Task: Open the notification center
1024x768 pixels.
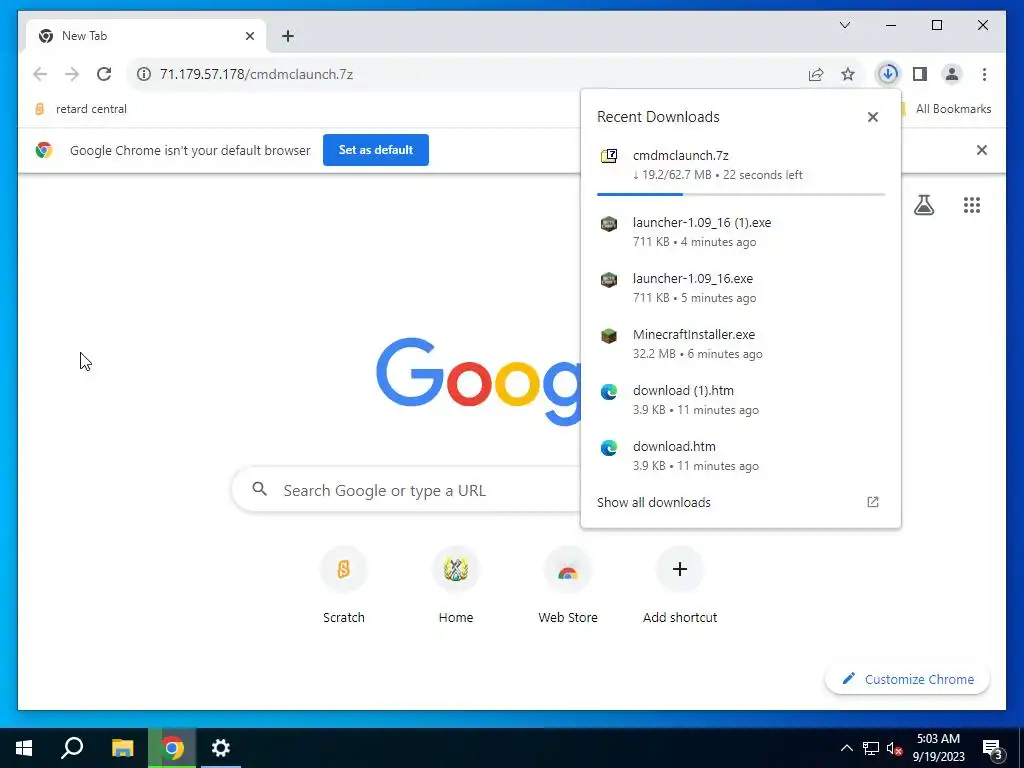Action: coord(993,749)
